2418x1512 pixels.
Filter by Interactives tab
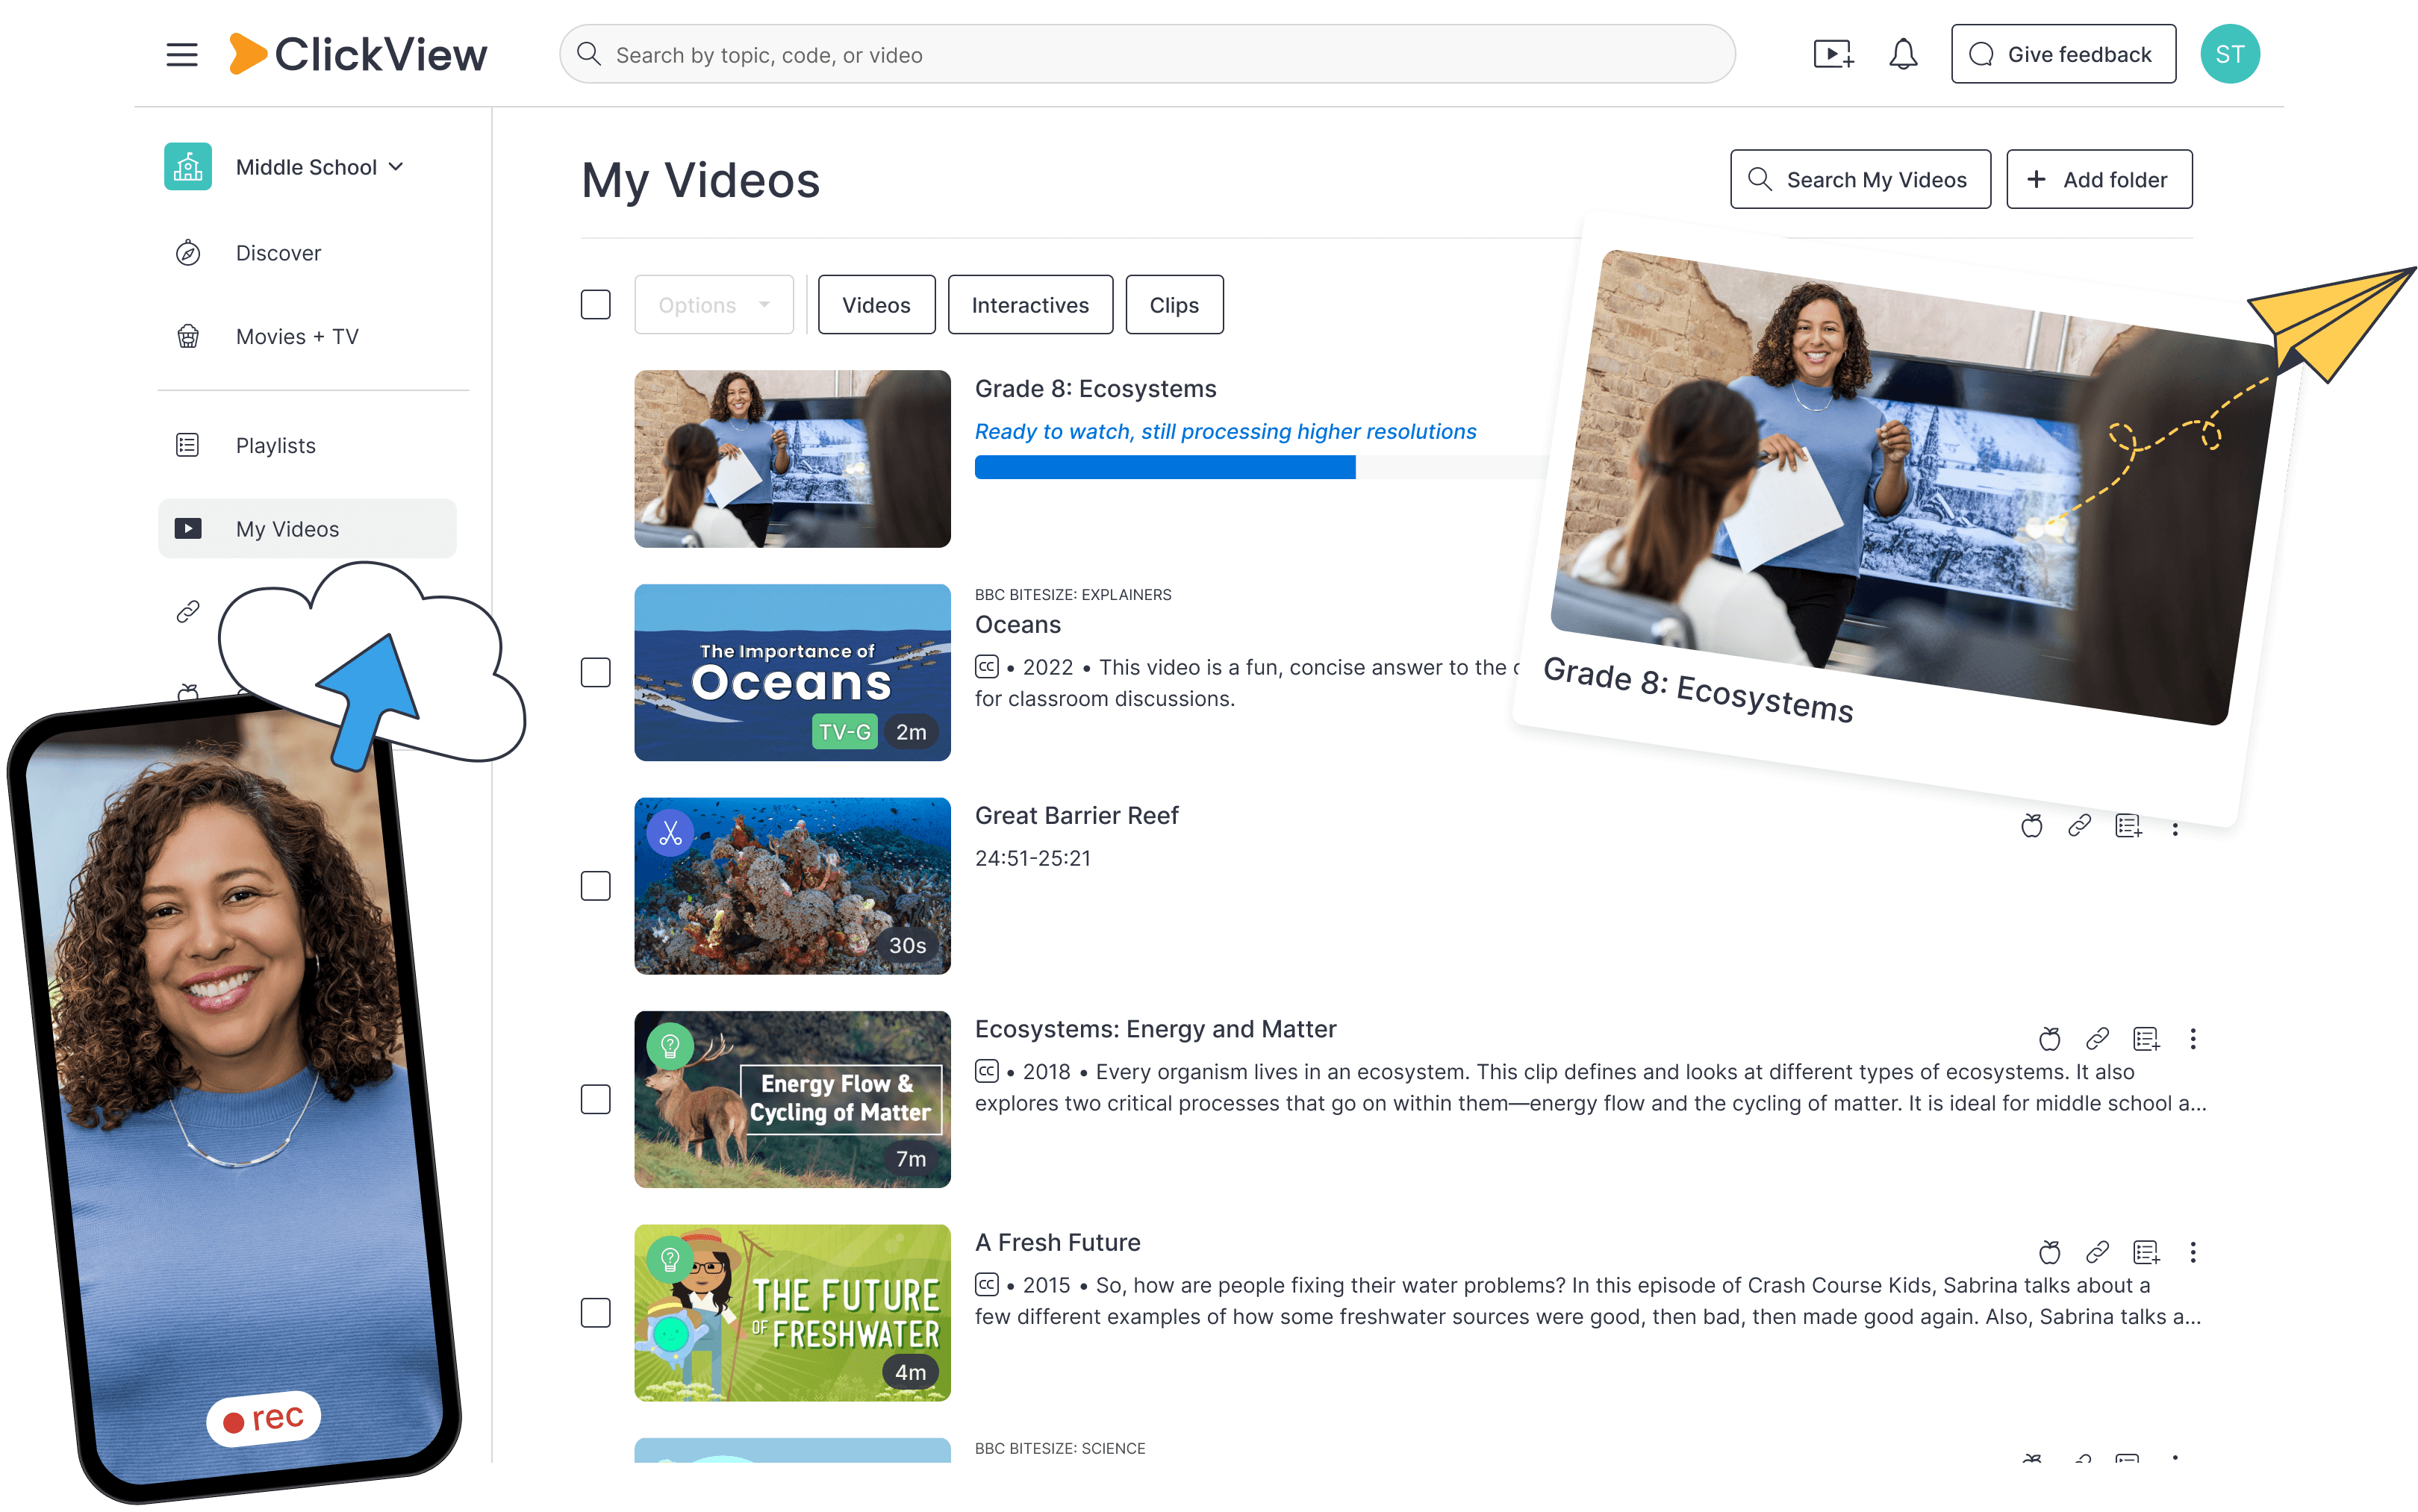pos(1030,304)
